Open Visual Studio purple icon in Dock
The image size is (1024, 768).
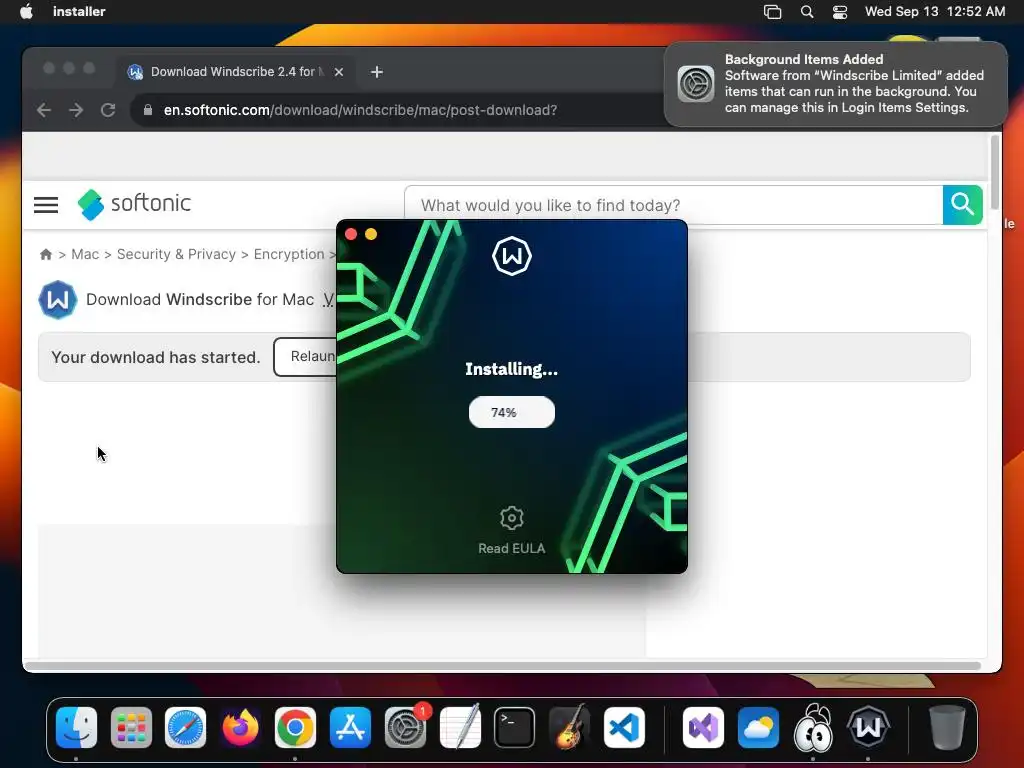tap(703, 727)
